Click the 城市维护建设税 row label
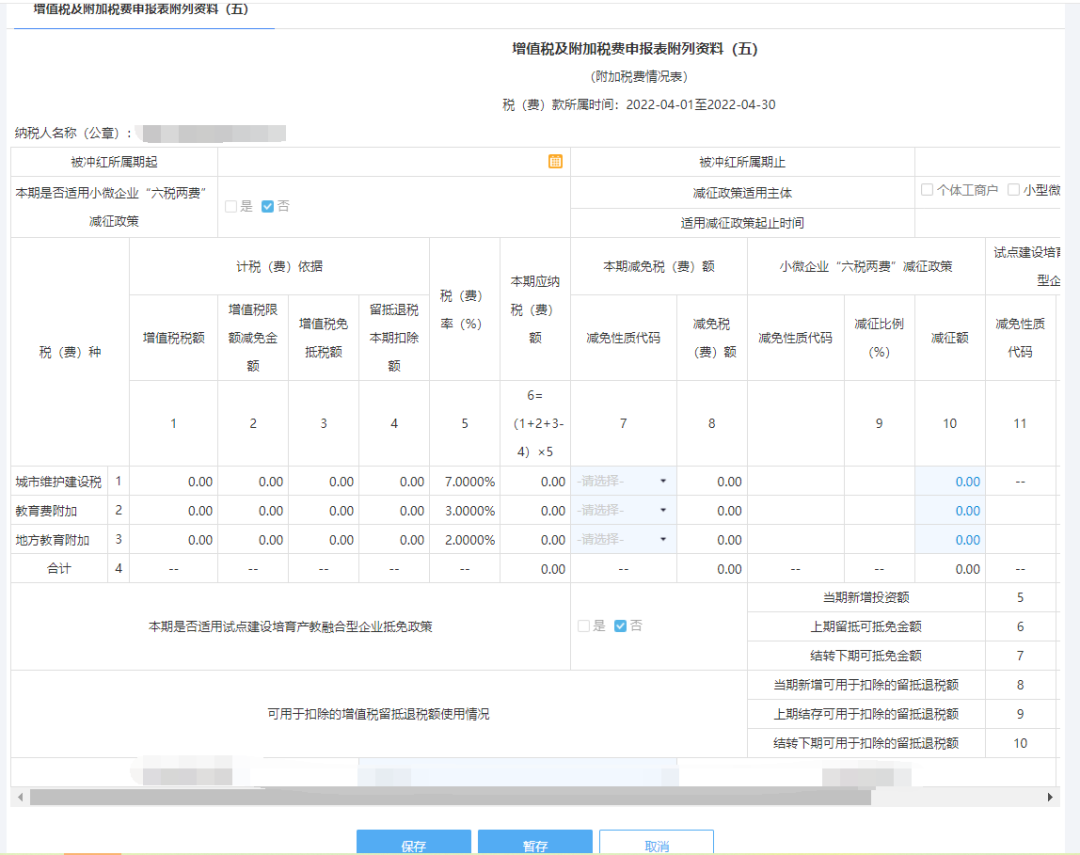The width and height of the screenshot is (1080, 855). 59,482
